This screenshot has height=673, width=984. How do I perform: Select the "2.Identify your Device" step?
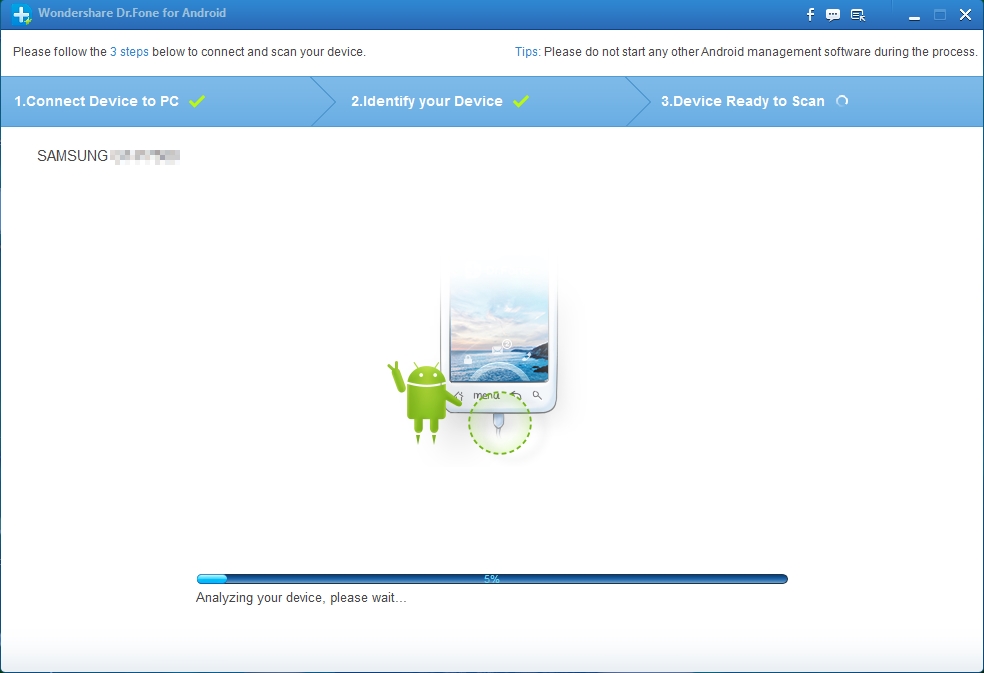click(x=426, y=101)
